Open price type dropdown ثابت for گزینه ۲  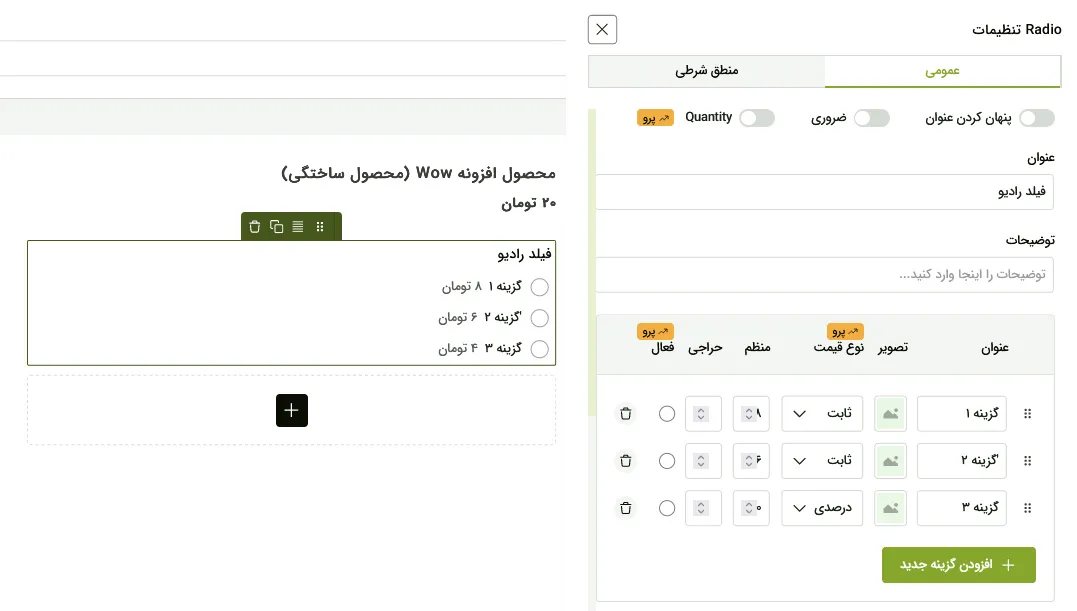(822, 461)
